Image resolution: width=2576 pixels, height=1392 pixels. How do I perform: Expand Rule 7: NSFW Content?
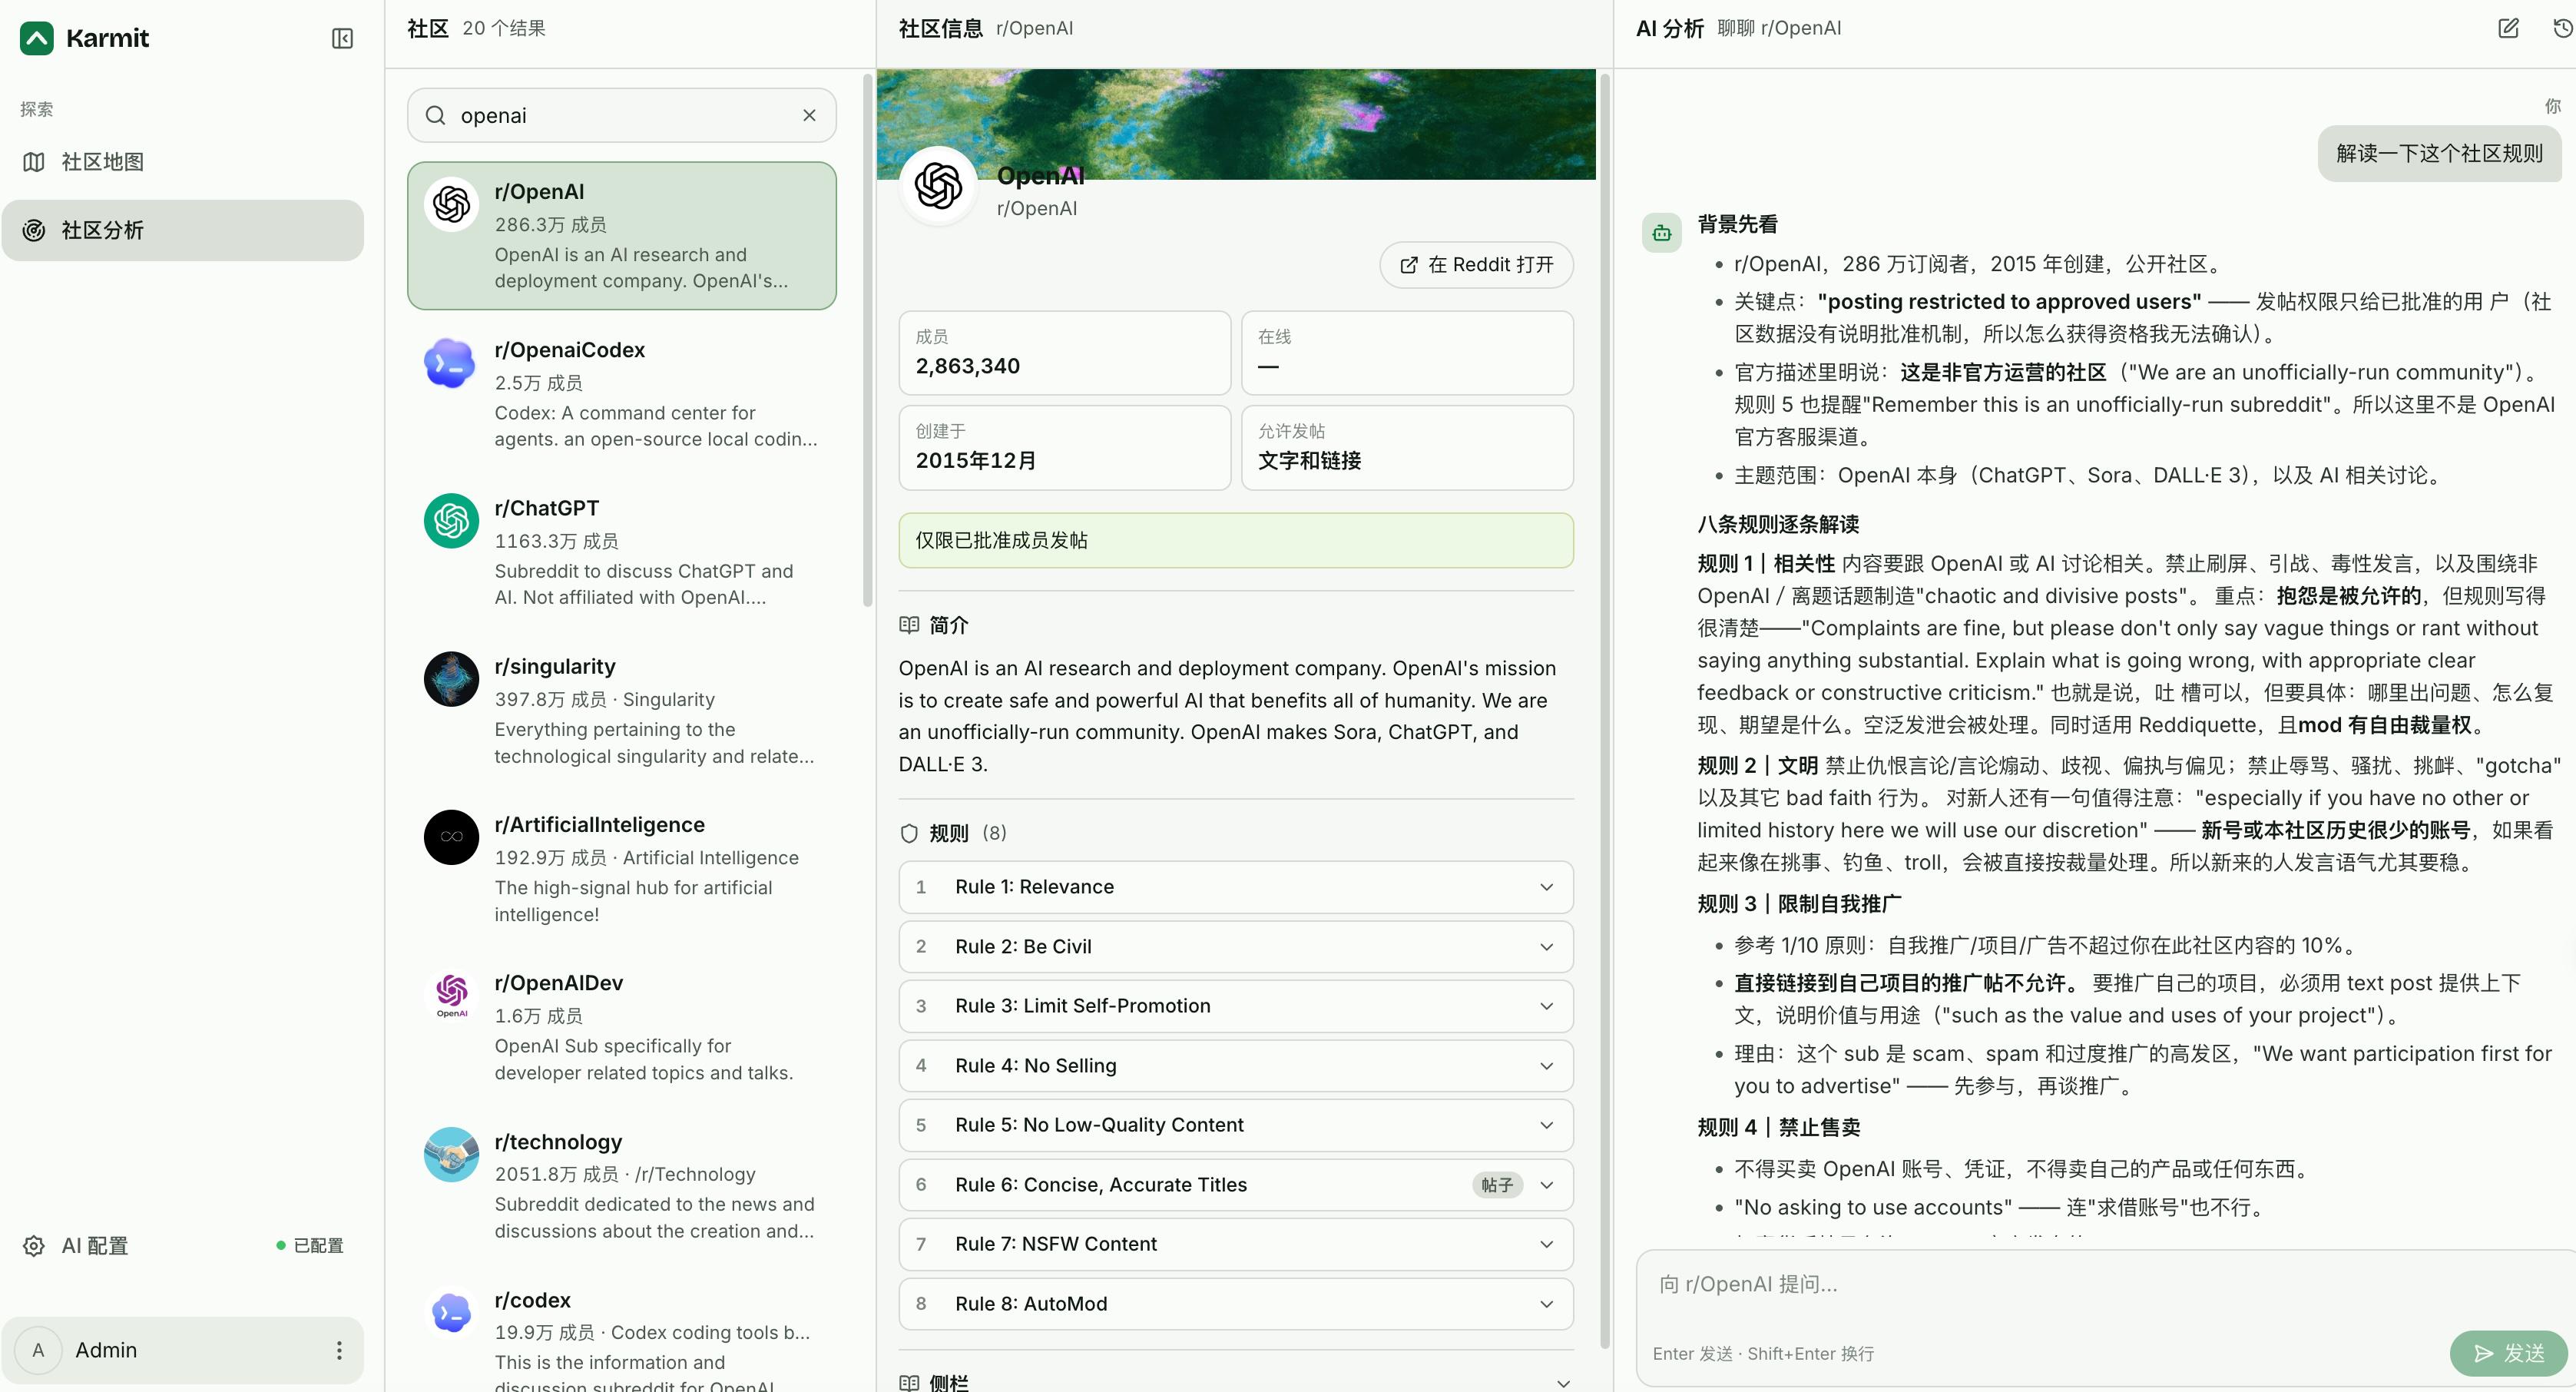point(1236,1244)
